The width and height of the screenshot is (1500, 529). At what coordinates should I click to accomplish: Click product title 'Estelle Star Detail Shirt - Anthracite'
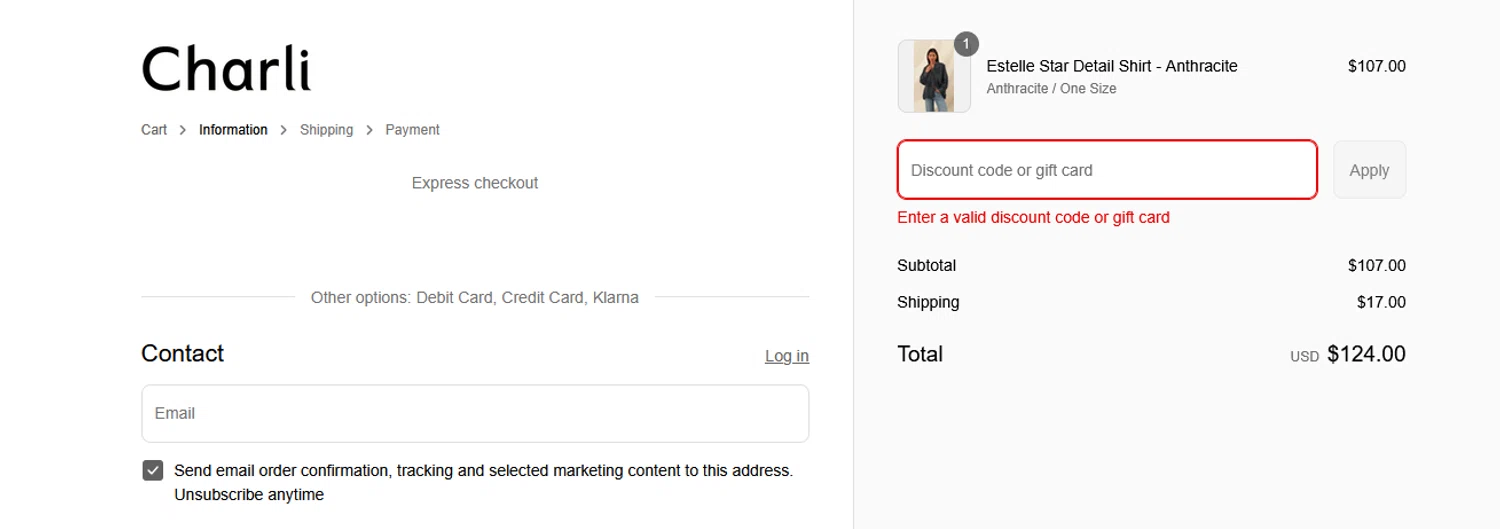coord(1112,66)
